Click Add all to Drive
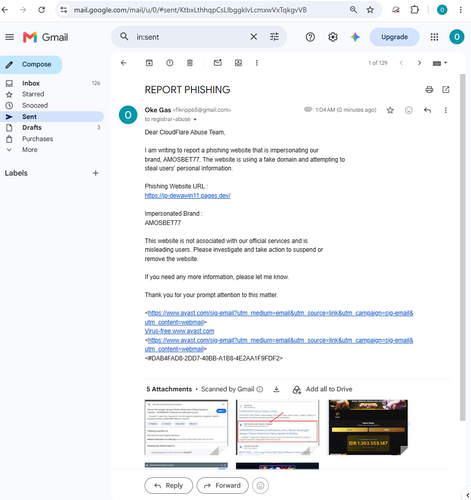The height and width of the screenshot is (500, 471). [x=322, y=389]
